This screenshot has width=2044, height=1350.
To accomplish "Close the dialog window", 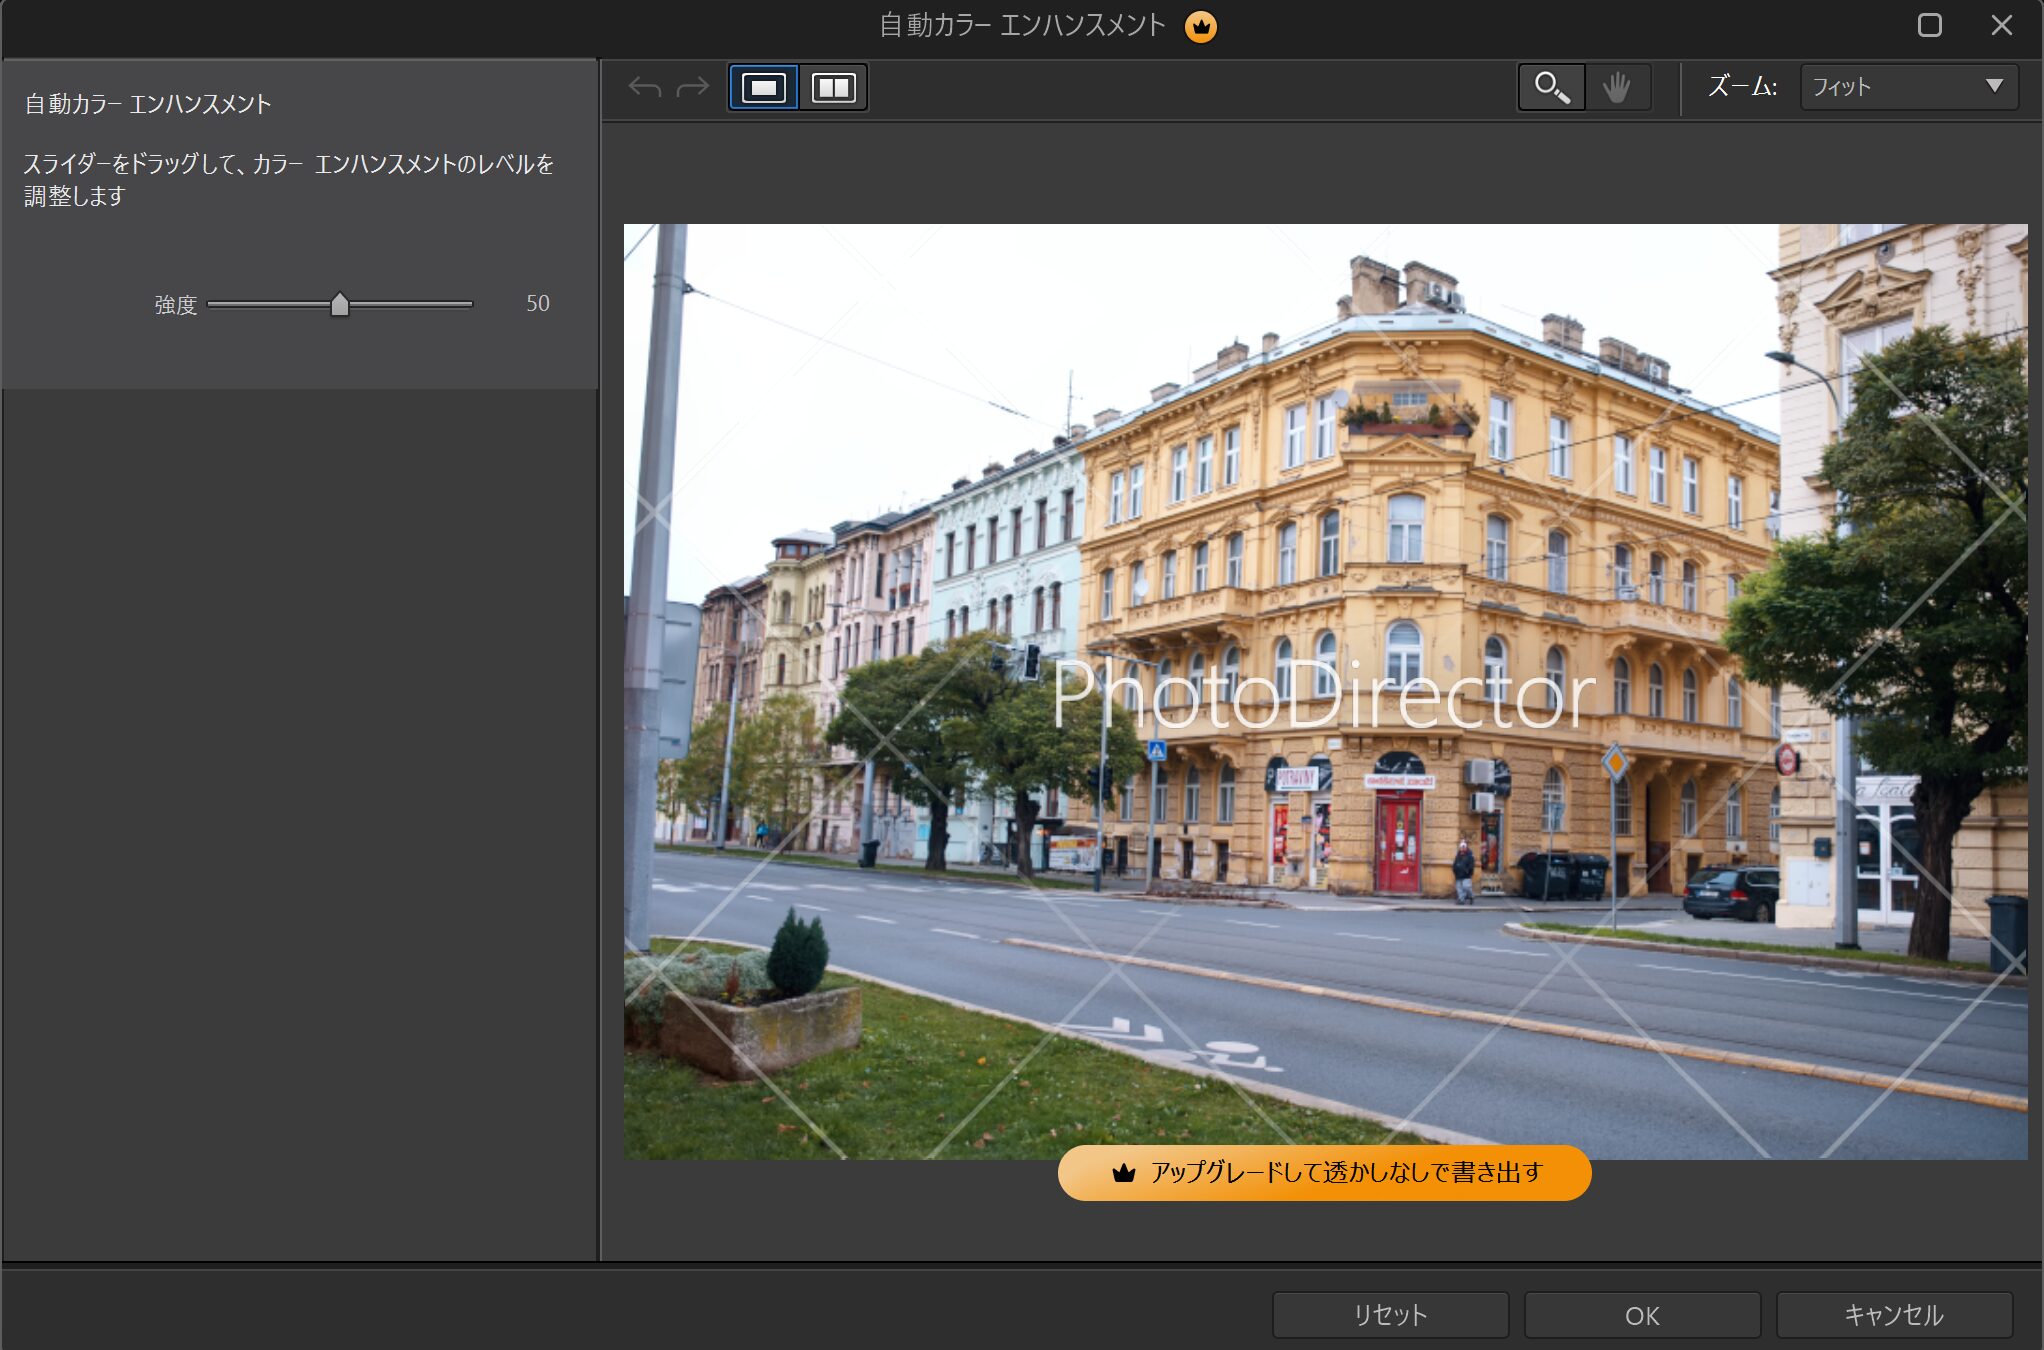I will coord(2001,25).
